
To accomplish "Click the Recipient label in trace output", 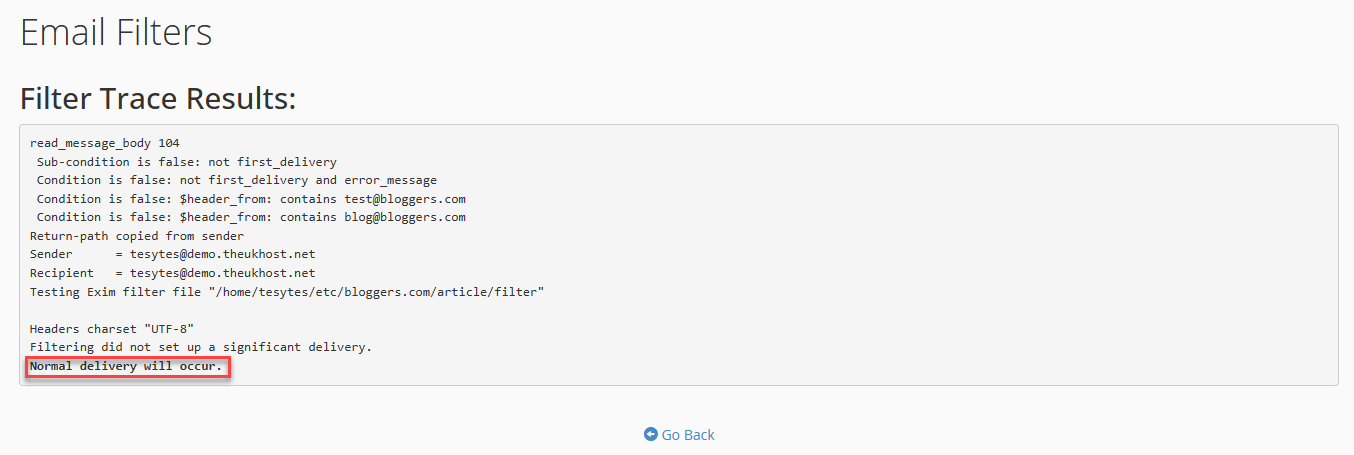I will (62, 273).
